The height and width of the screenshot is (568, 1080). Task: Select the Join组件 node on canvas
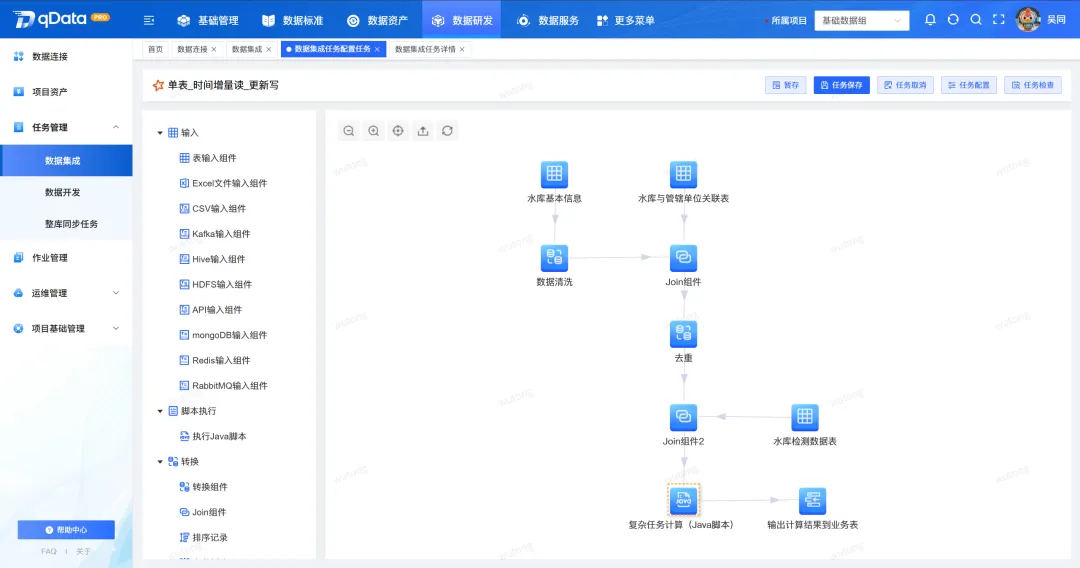pyautogui.click(x=683, y=257)
